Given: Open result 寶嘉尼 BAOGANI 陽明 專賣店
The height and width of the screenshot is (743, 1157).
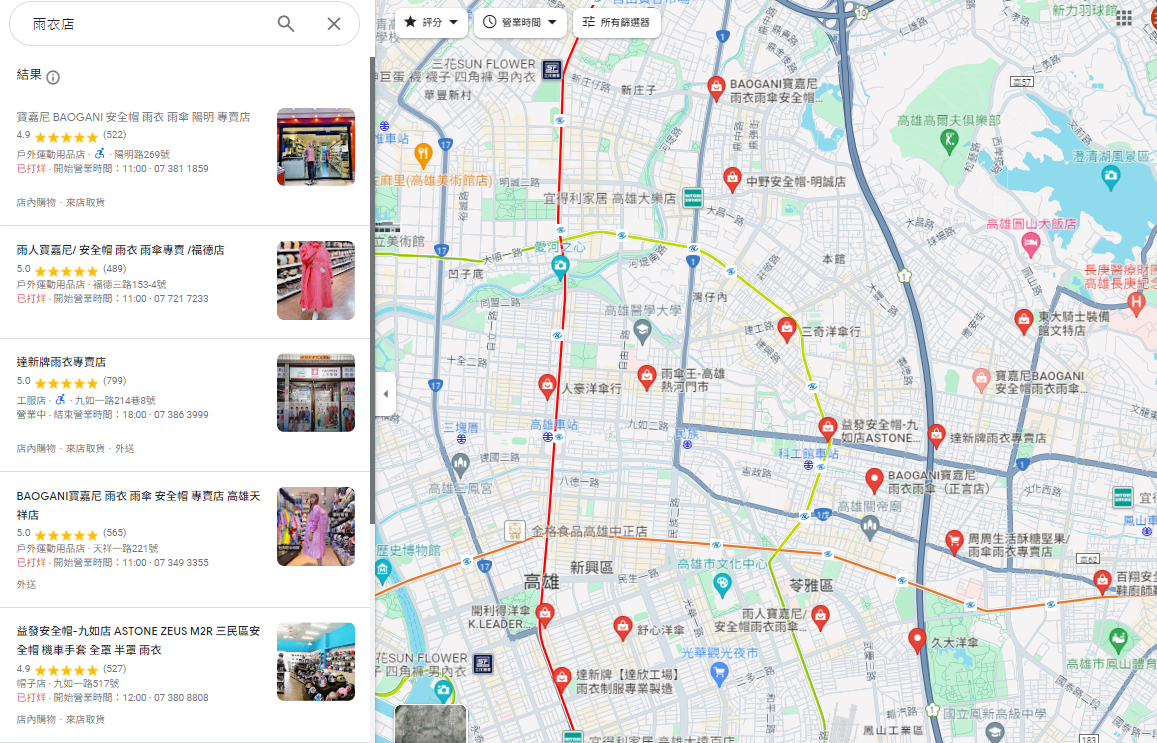Looking at the screenshot, I should point(184,159).
